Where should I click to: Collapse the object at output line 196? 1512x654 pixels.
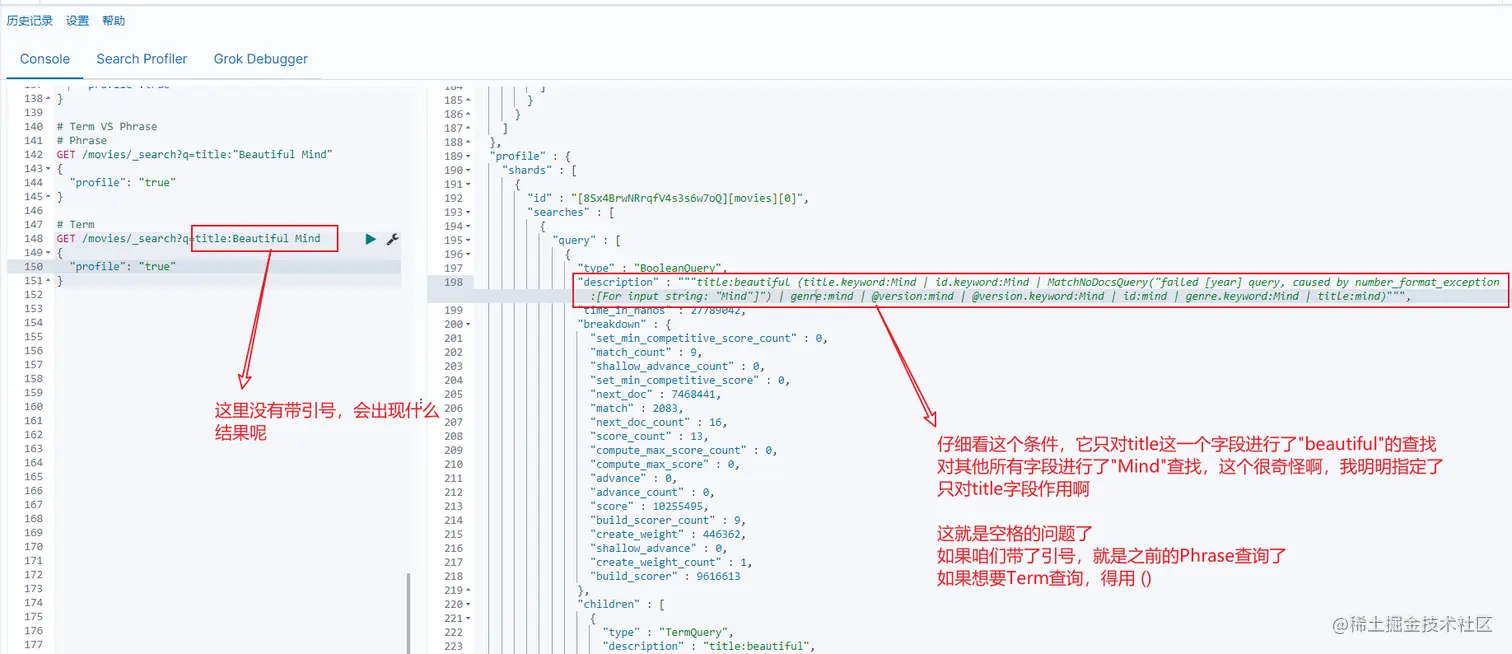[x=469, y=255]
